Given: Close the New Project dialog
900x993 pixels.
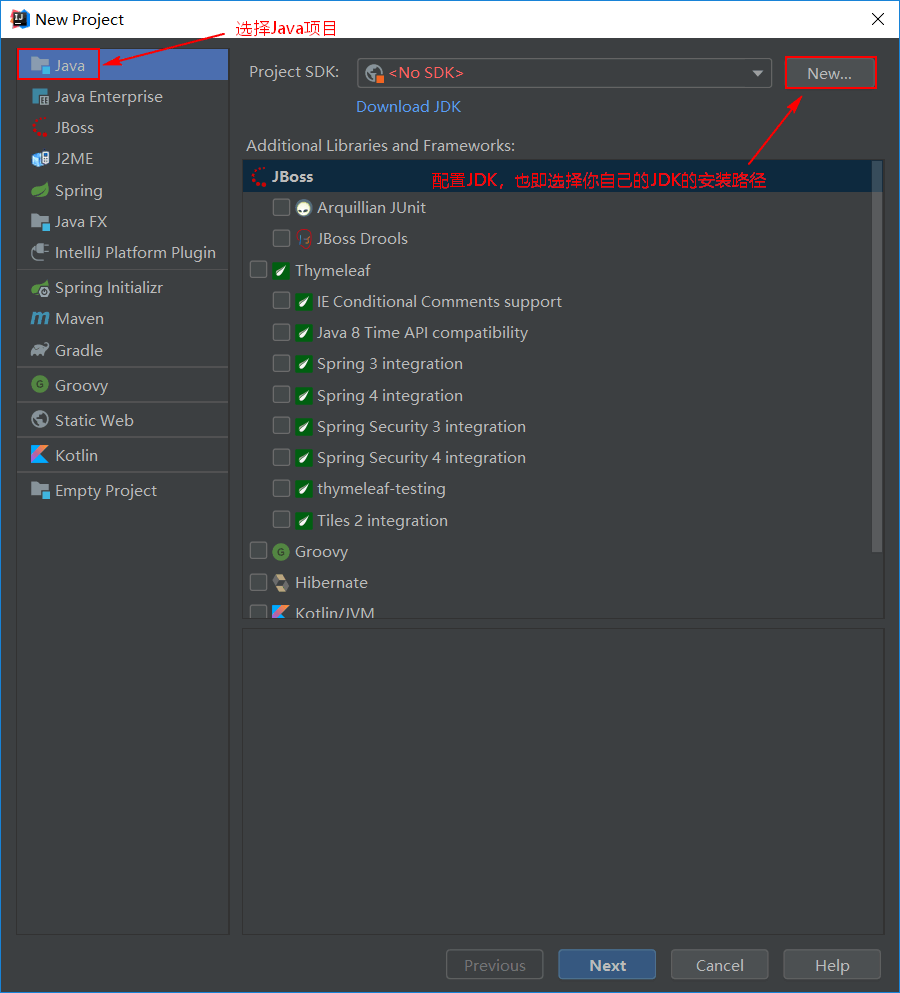Looking at the screenshot, I should [878, 19].
